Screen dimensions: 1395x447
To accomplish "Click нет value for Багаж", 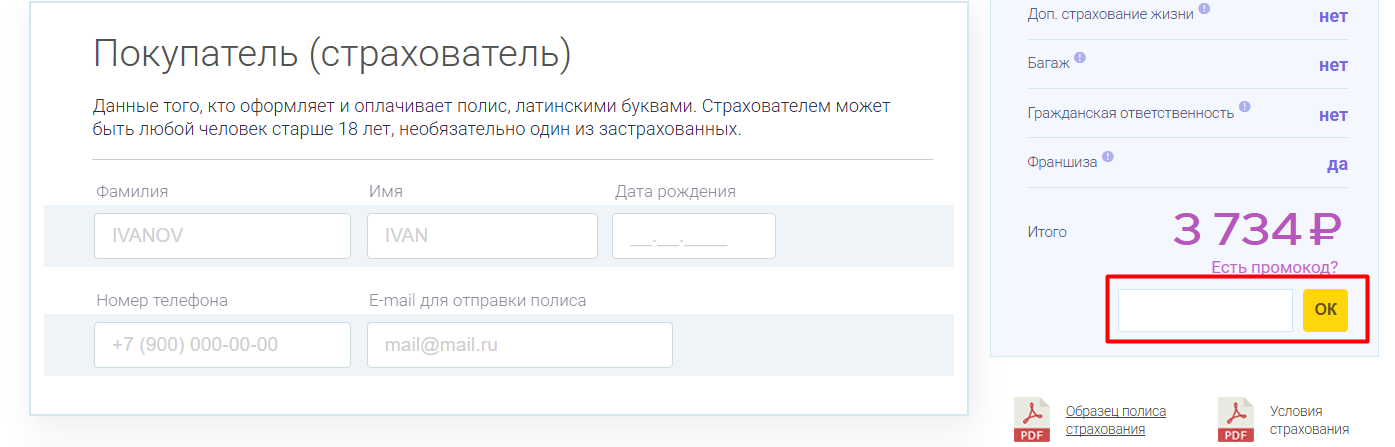I will click(x=1333, y=65).
